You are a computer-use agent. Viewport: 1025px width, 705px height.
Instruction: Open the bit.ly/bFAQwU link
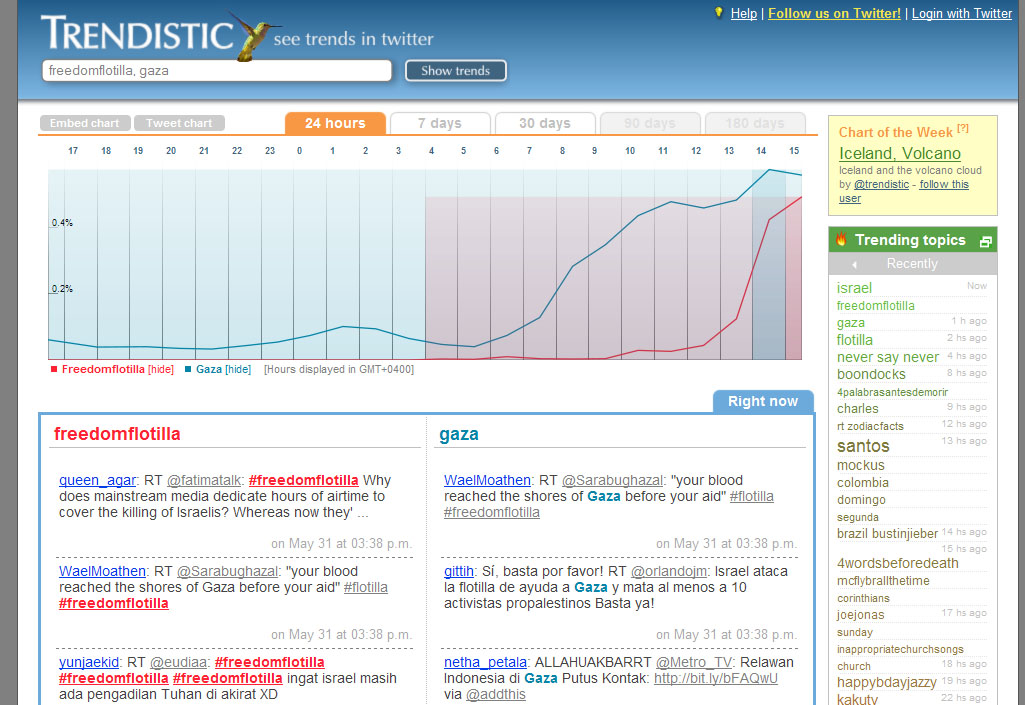pos(716,678)
